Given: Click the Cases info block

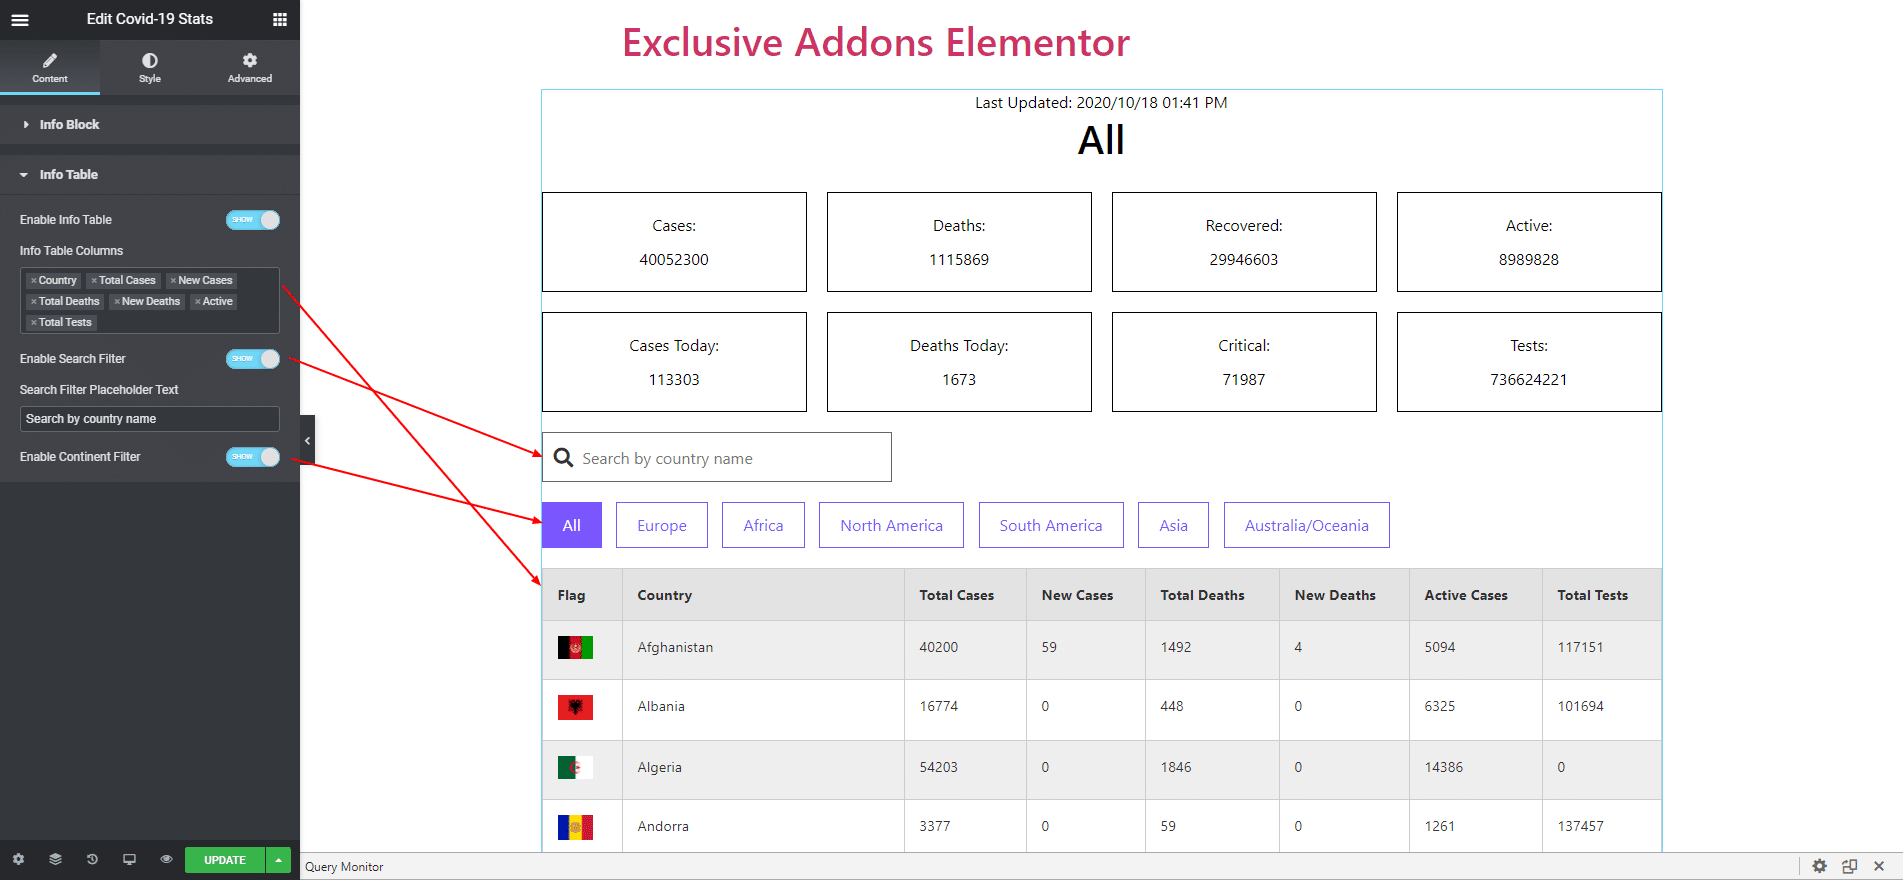Looking at the screenshot, I should coord(674,242).
